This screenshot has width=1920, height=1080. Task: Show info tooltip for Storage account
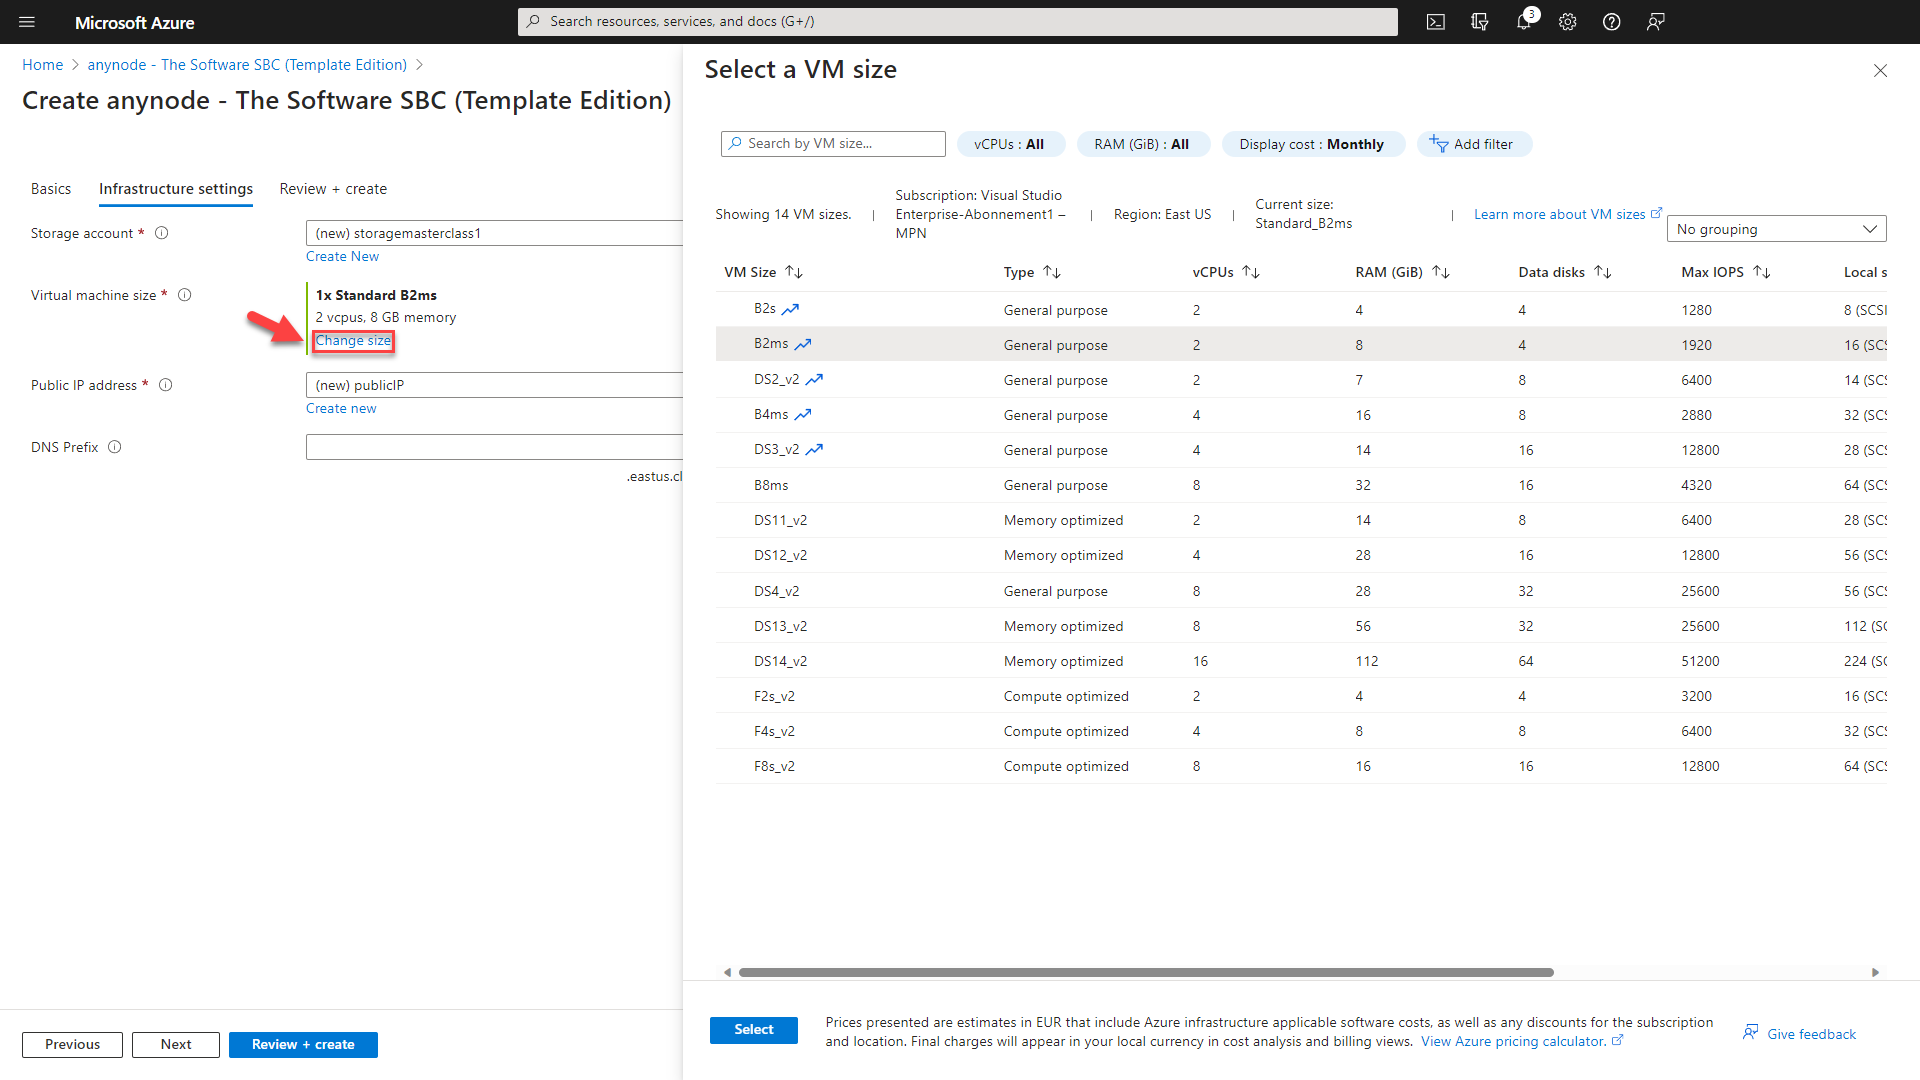tap(161, 233)
